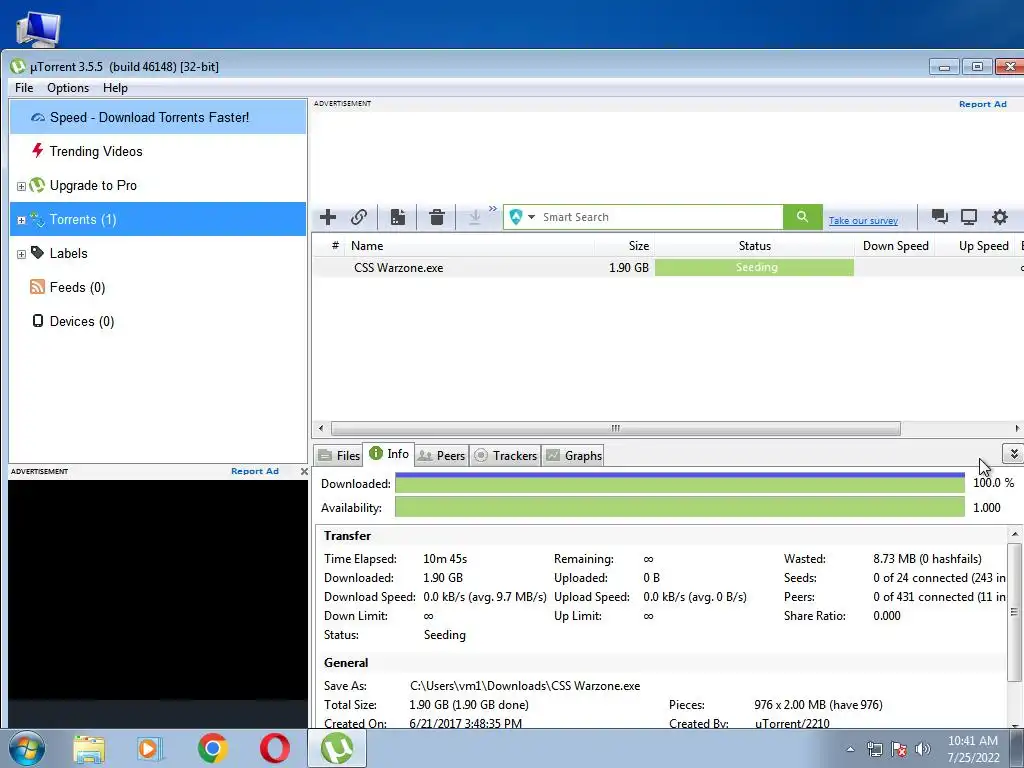Click the Info pane vertical scroll up arrow
This screenshot has width=1024, height=768.
coord(1015,534)
